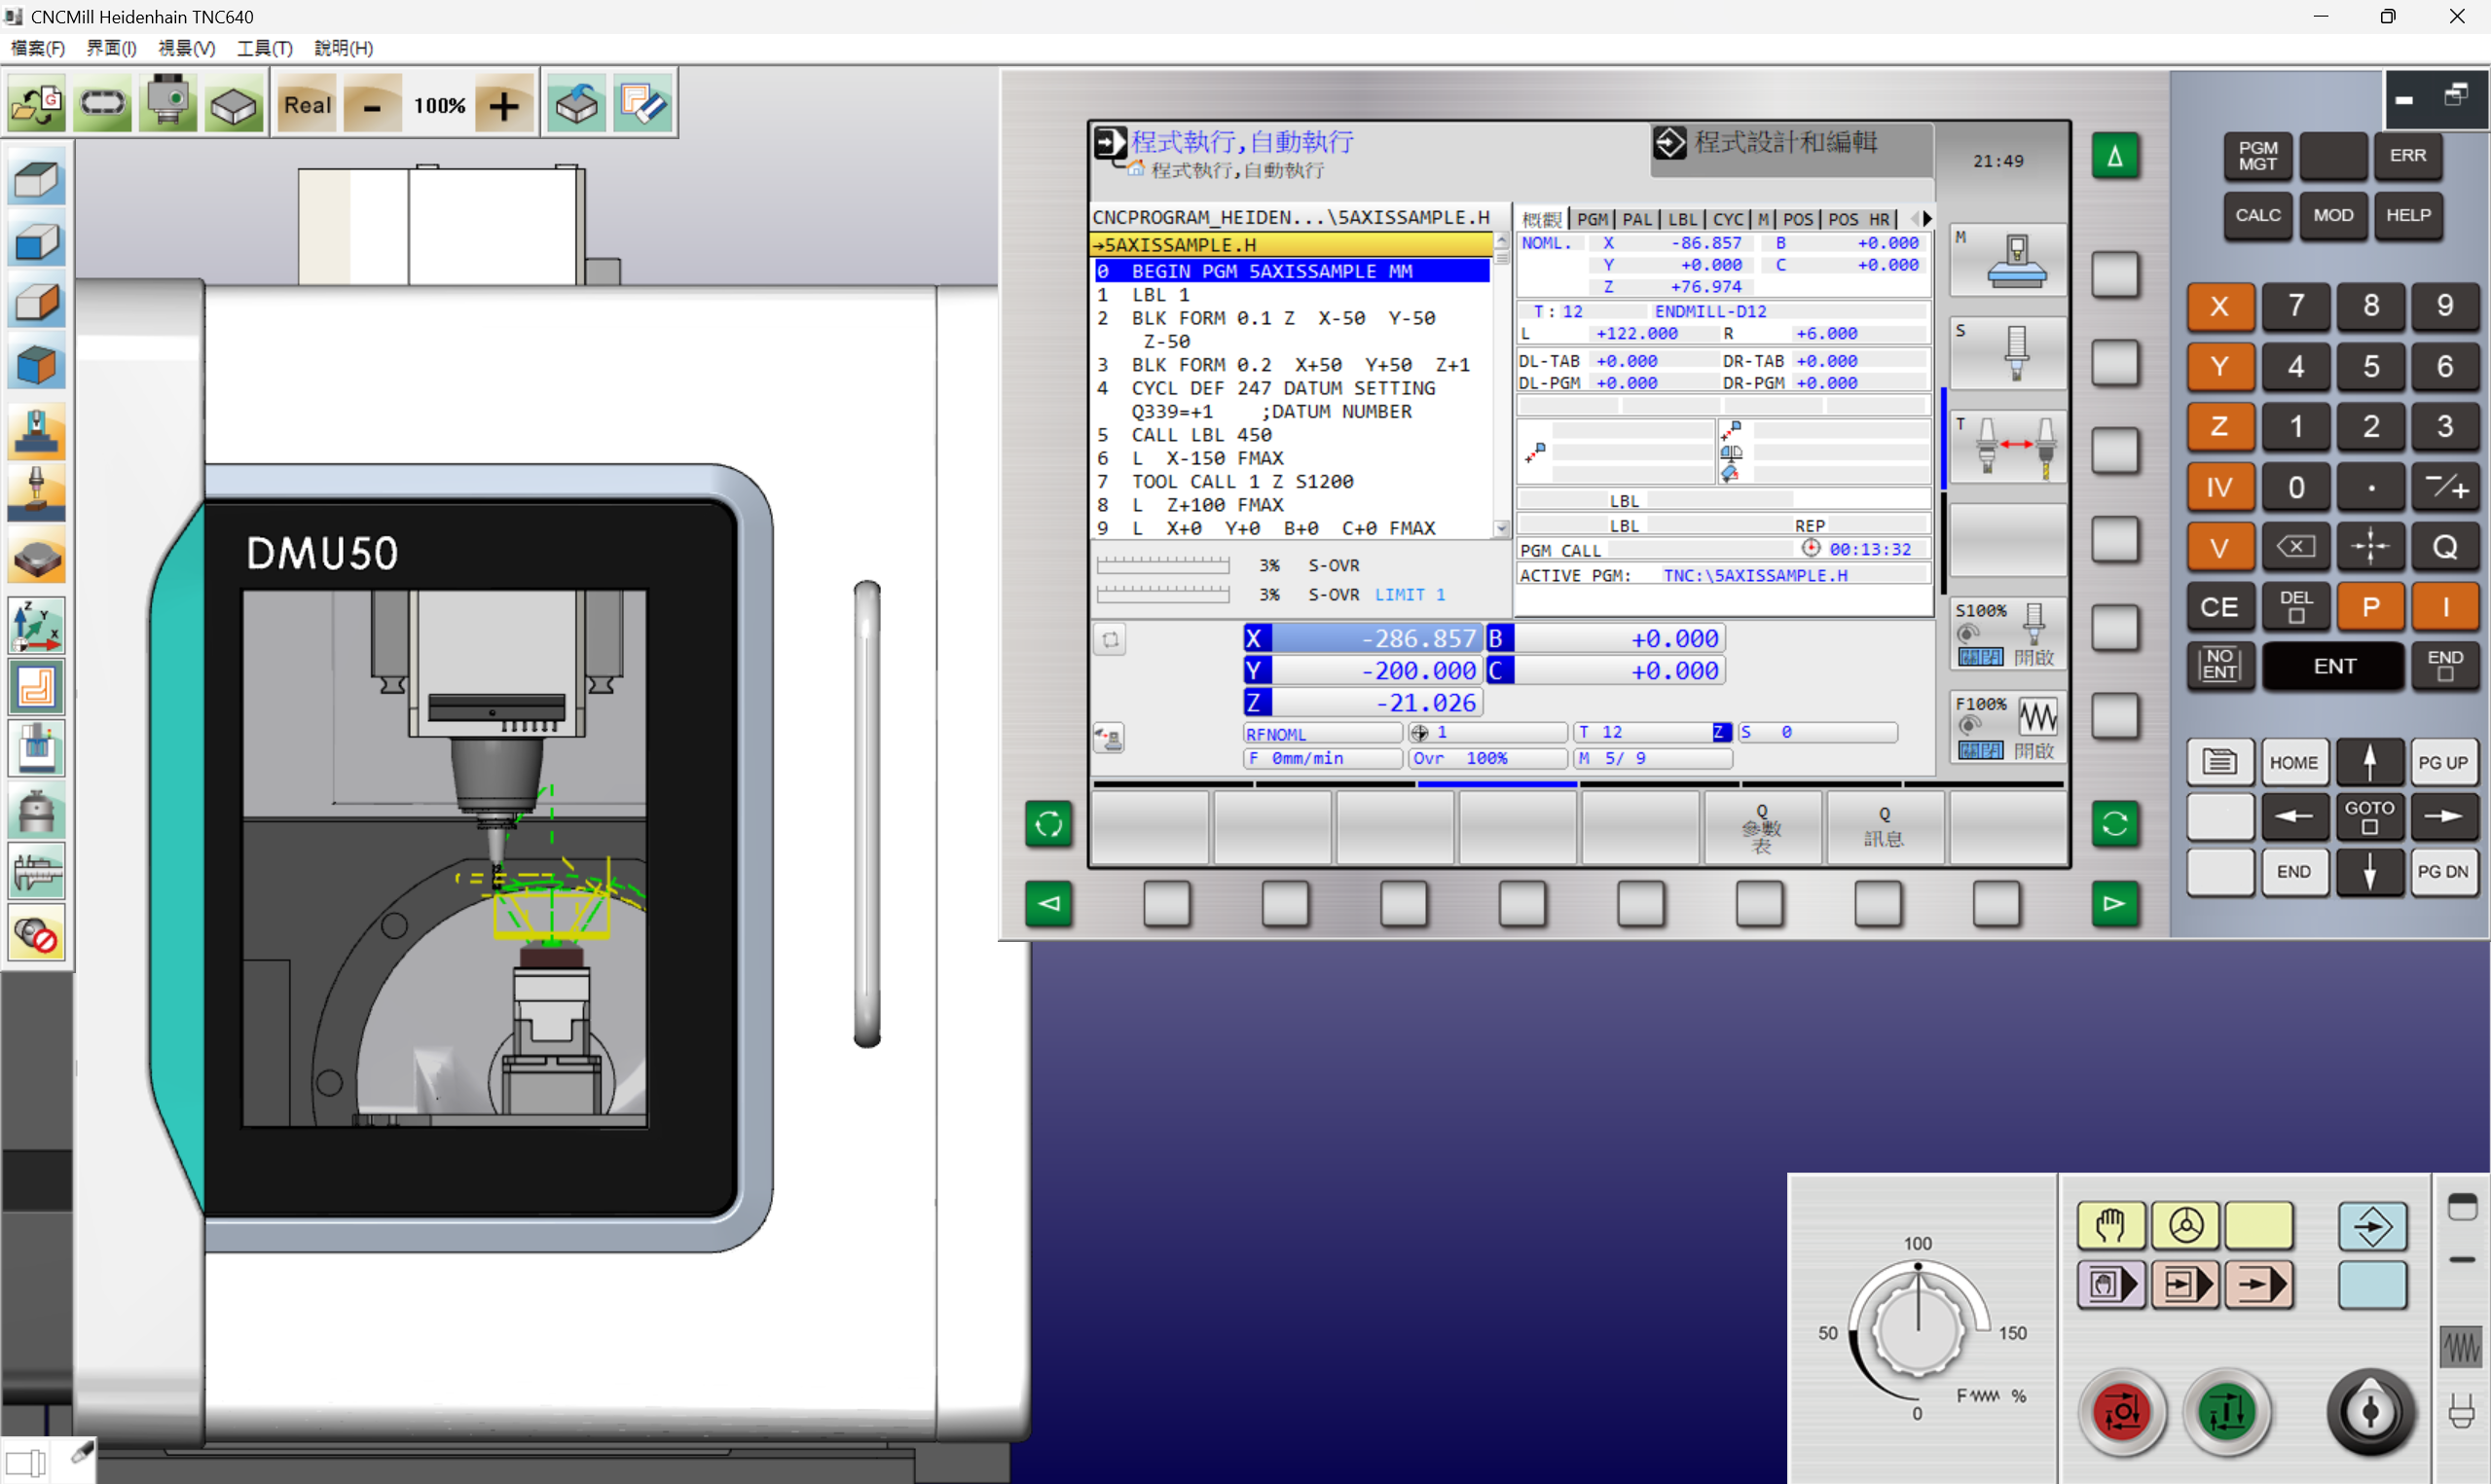The image size is (2491, 1484).
Task: Open the 檔案(F) menu
Action: (x=38, y=48)
